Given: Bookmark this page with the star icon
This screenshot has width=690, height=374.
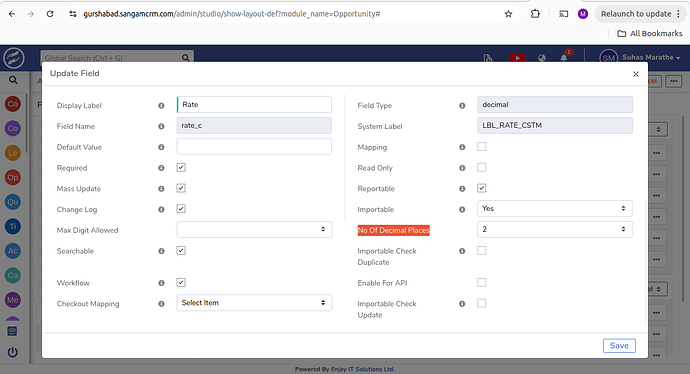Looking at the screenshot, I should coord(508,14).
